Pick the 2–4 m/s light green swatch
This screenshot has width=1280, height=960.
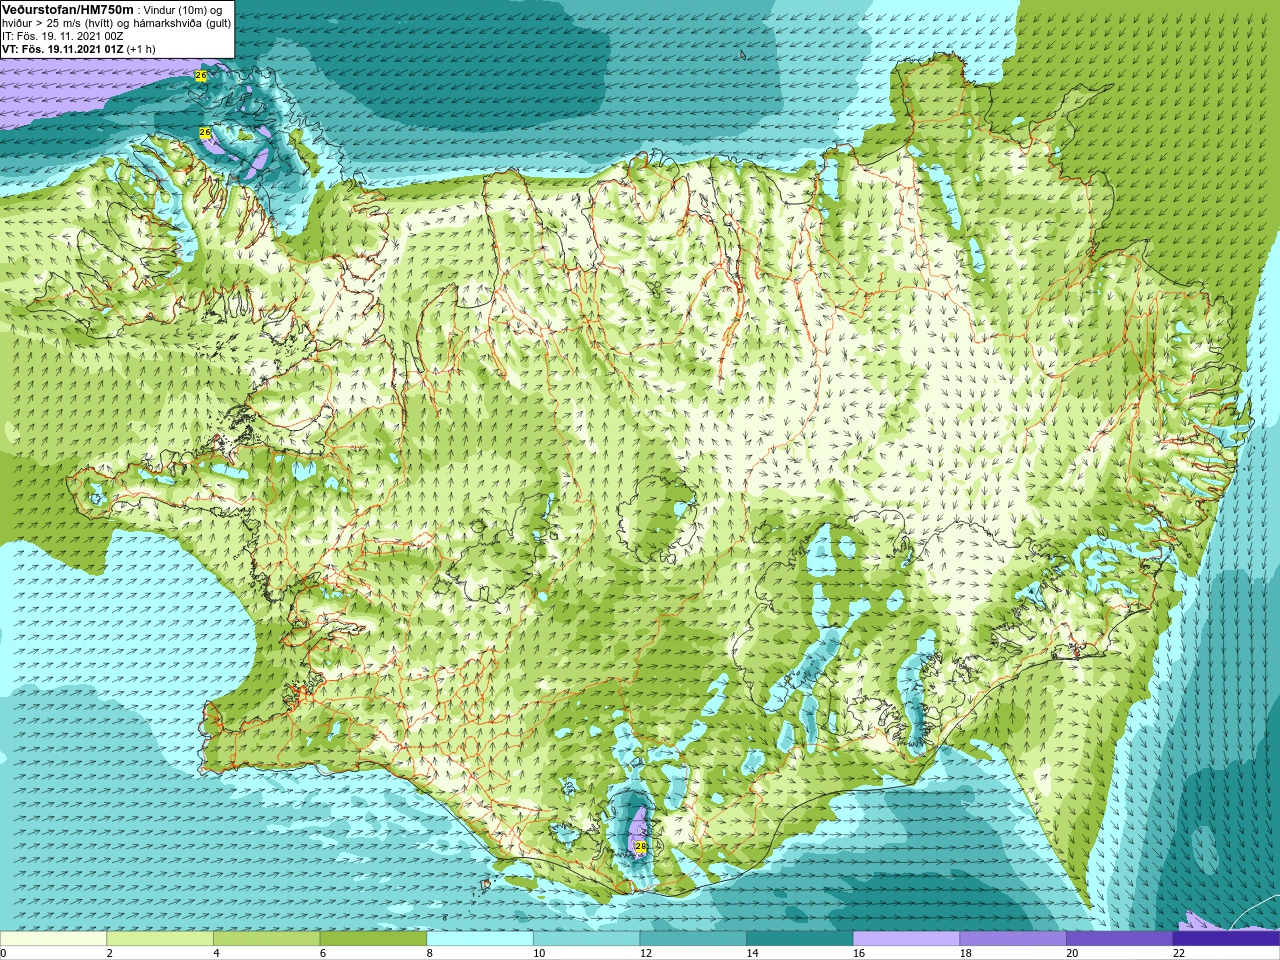(160, 939)
